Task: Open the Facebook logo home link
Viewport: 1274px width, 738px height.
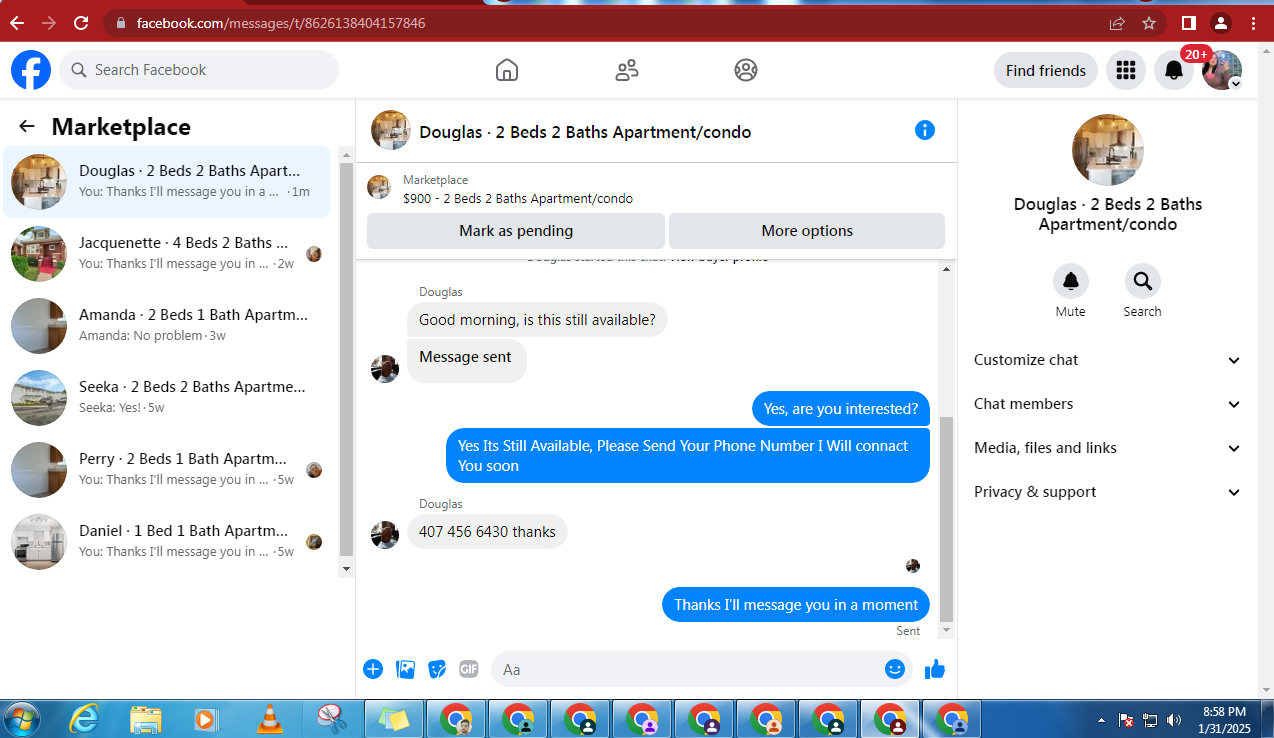Action: 31,70
